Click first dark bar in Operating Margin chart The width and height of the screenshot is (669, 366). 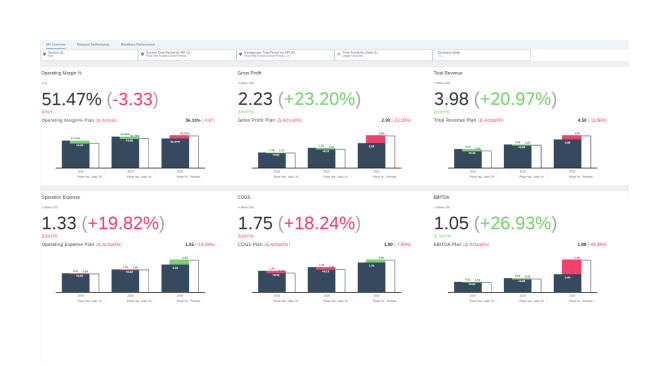pyautogui.click(x=76, y=155)
